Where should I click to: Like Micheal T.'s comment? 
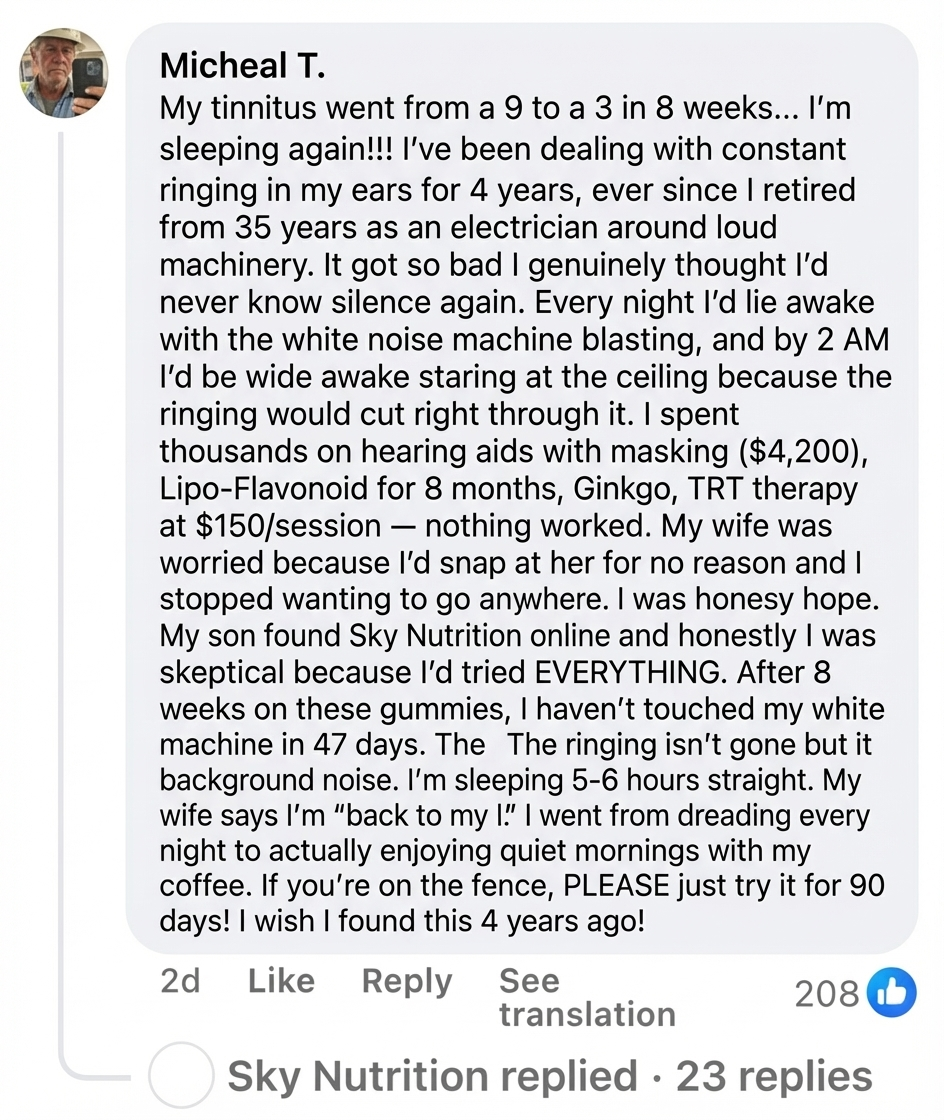point(281,981)
